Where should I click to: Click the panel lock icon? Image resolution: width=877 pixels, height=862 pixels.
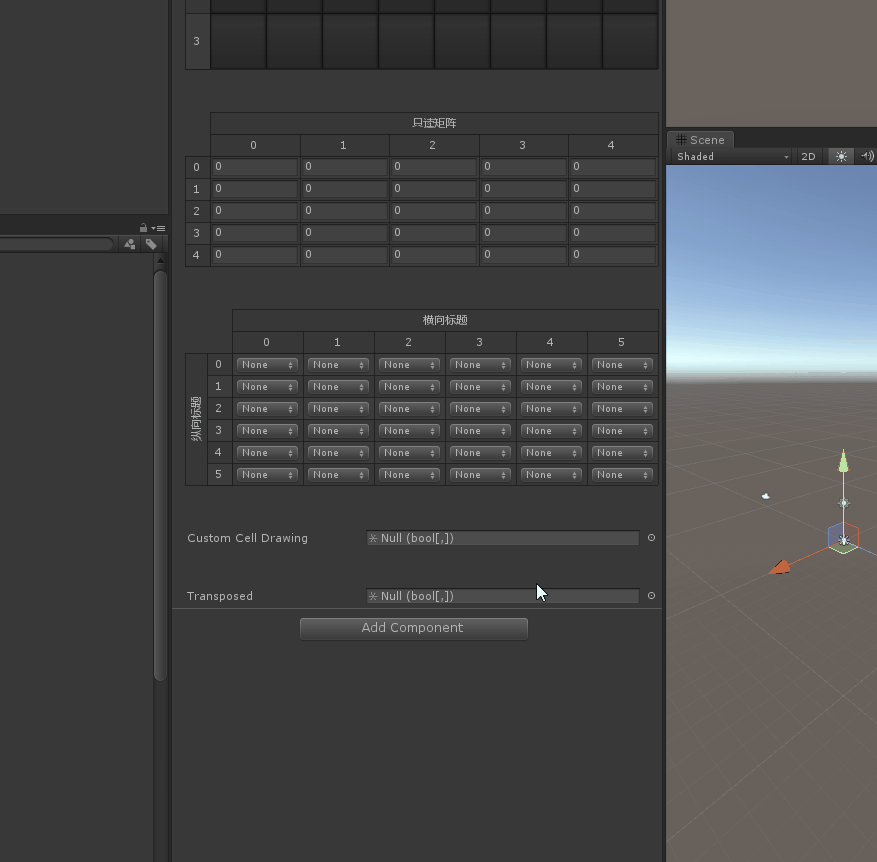144,228
